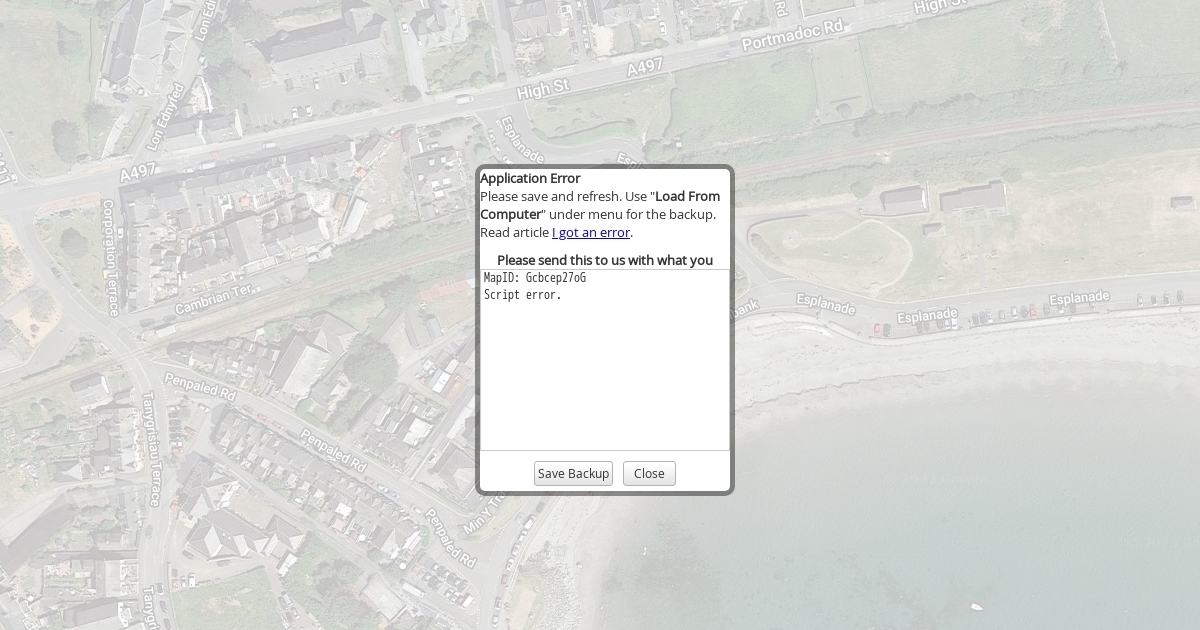Click the "MapID: Gcbcep27oG" line
This screenshot has height=630, width=1200.
click(x=535, y=278)
